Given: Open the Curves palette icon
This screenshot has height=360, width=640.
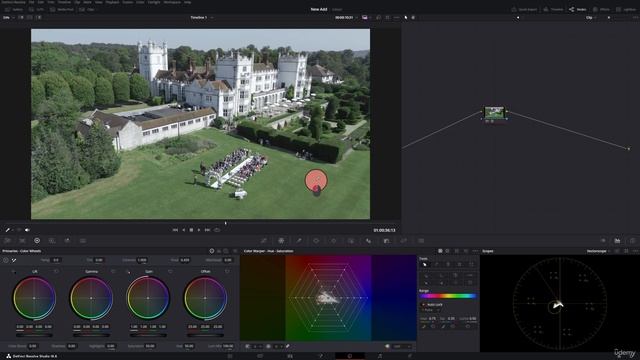Looking at the screenshot, I should [264, 241].
